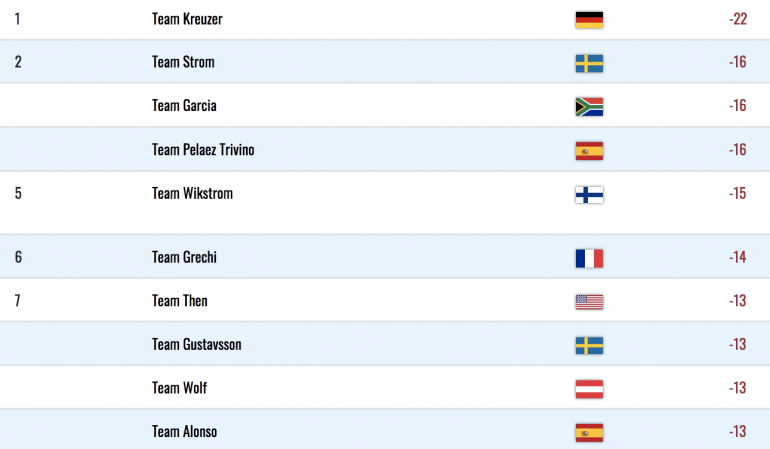
Task: Click Team Grechi's -14 score
Action: pos(738,257)
